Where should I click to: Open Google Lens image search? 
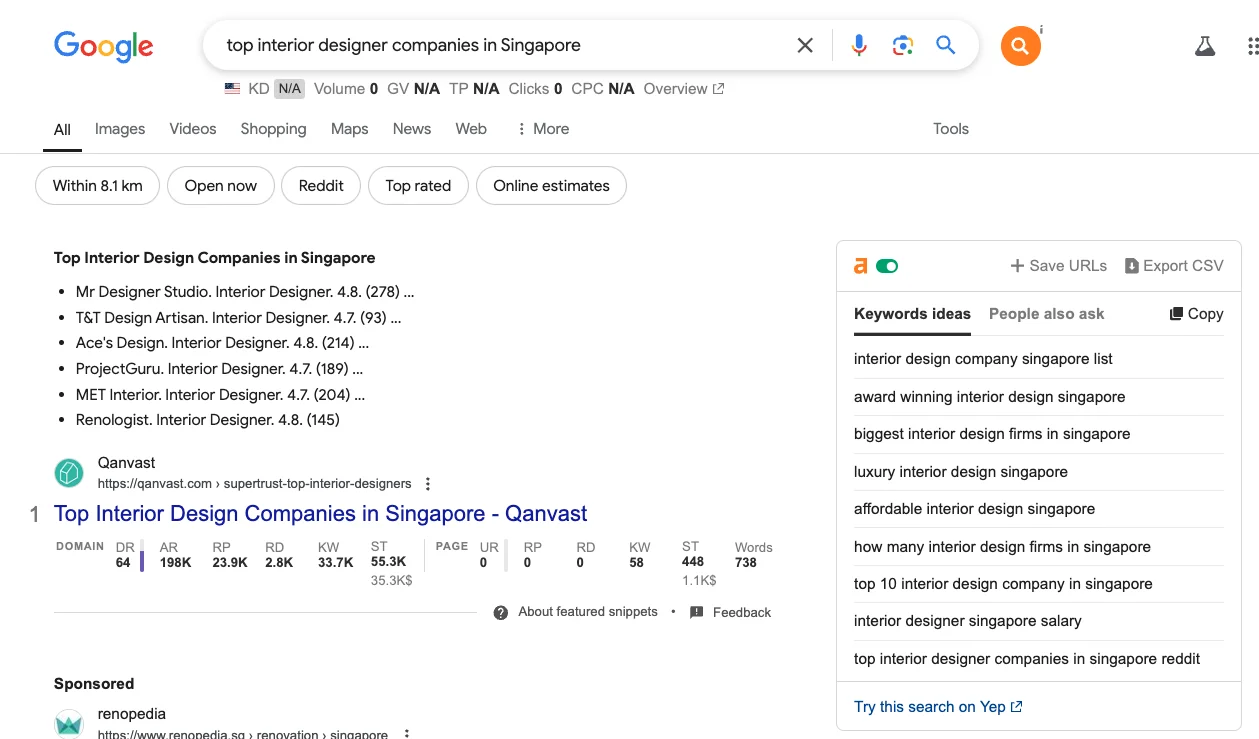coord(903,45)
